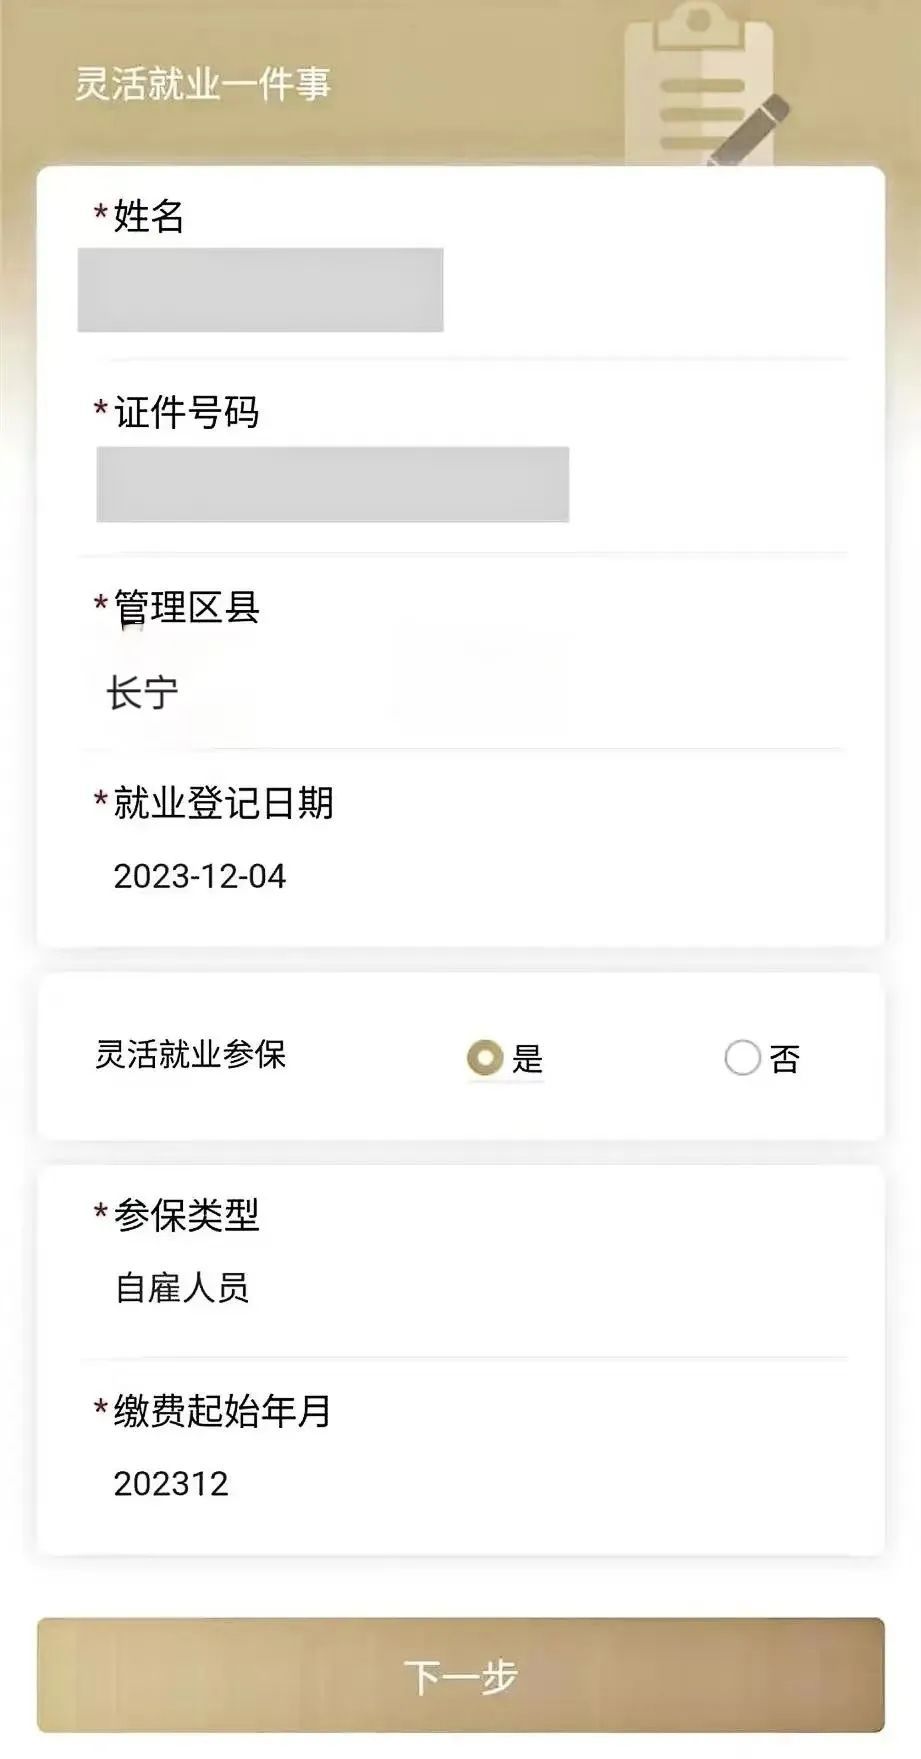Viewport: 921px width, 1759px height.
Task: Open the 2023-12-04 date picker value
Action: click(x=200, y=876)
